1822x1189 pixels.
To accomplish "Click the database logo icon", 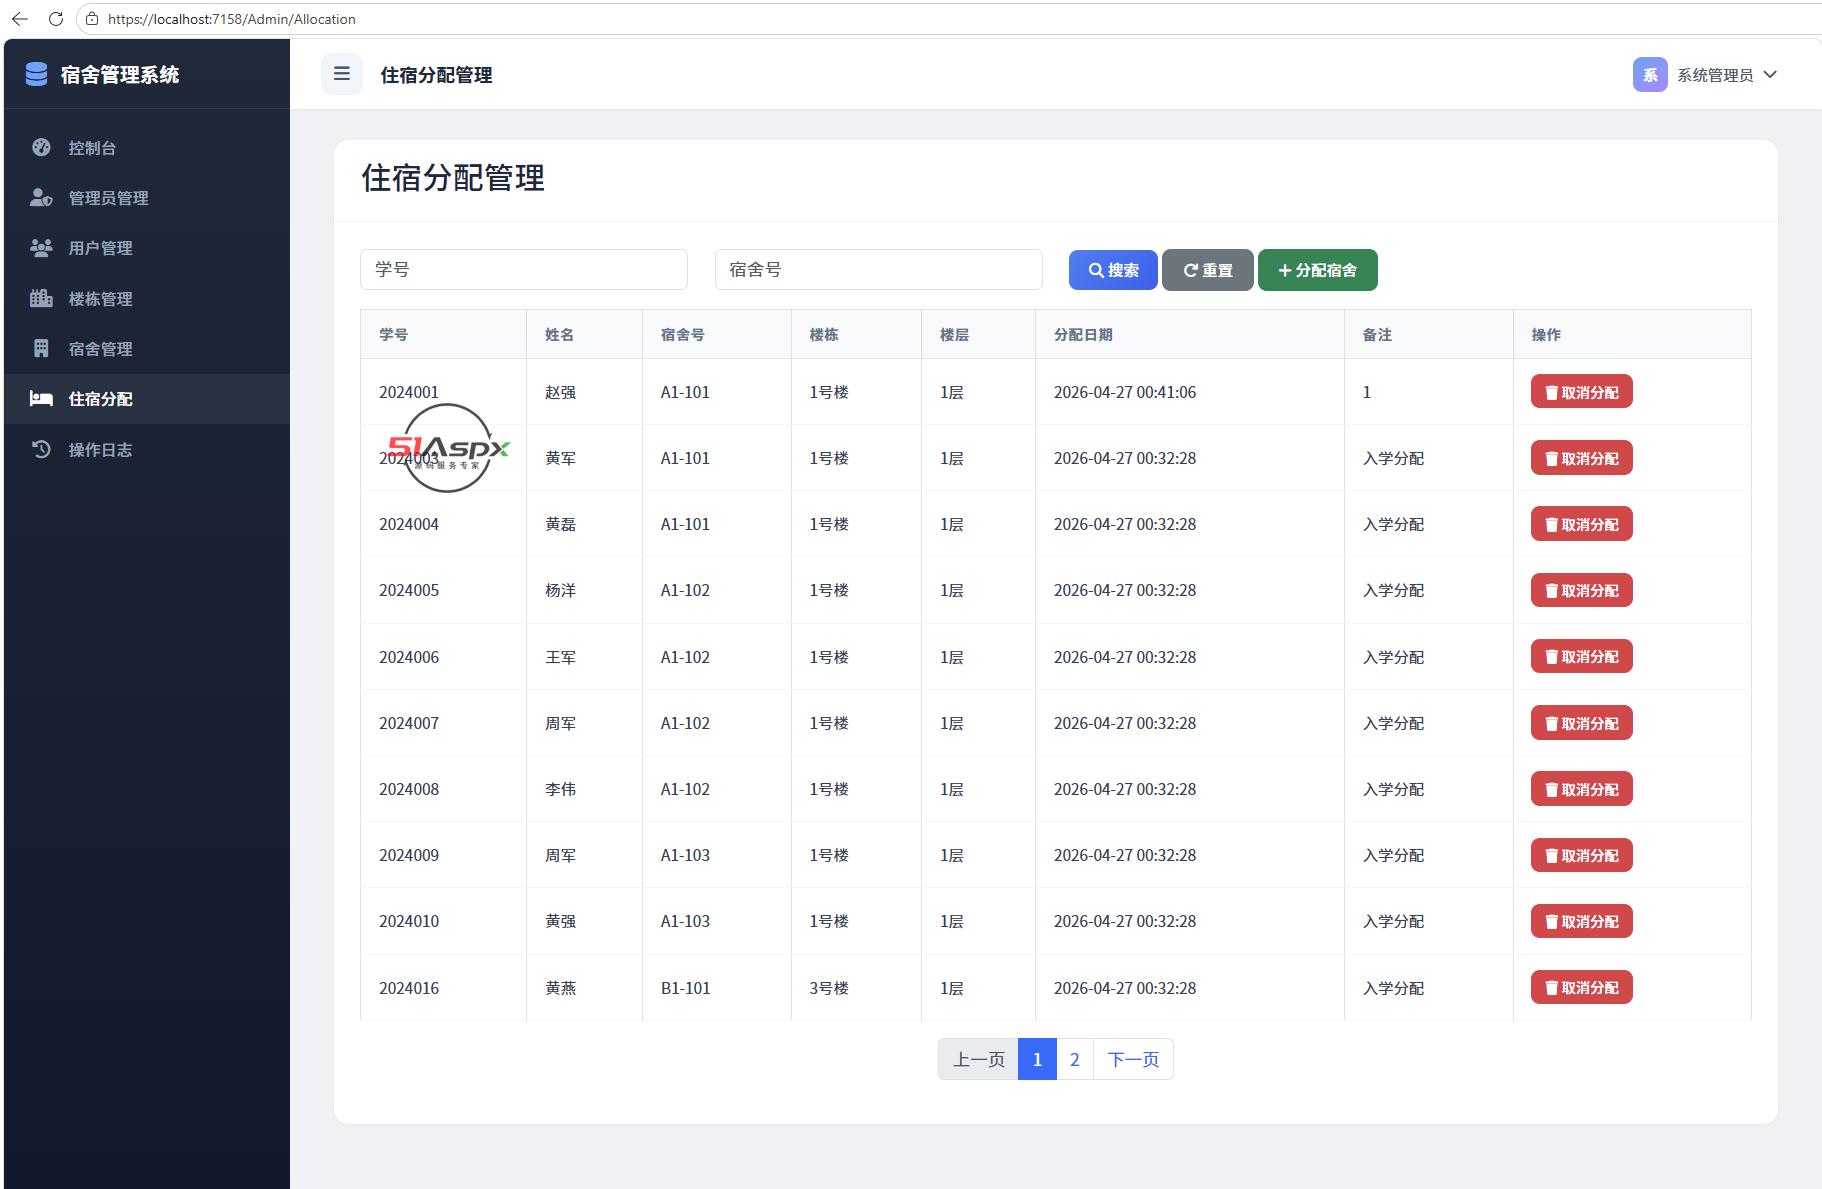I will 36,74.
